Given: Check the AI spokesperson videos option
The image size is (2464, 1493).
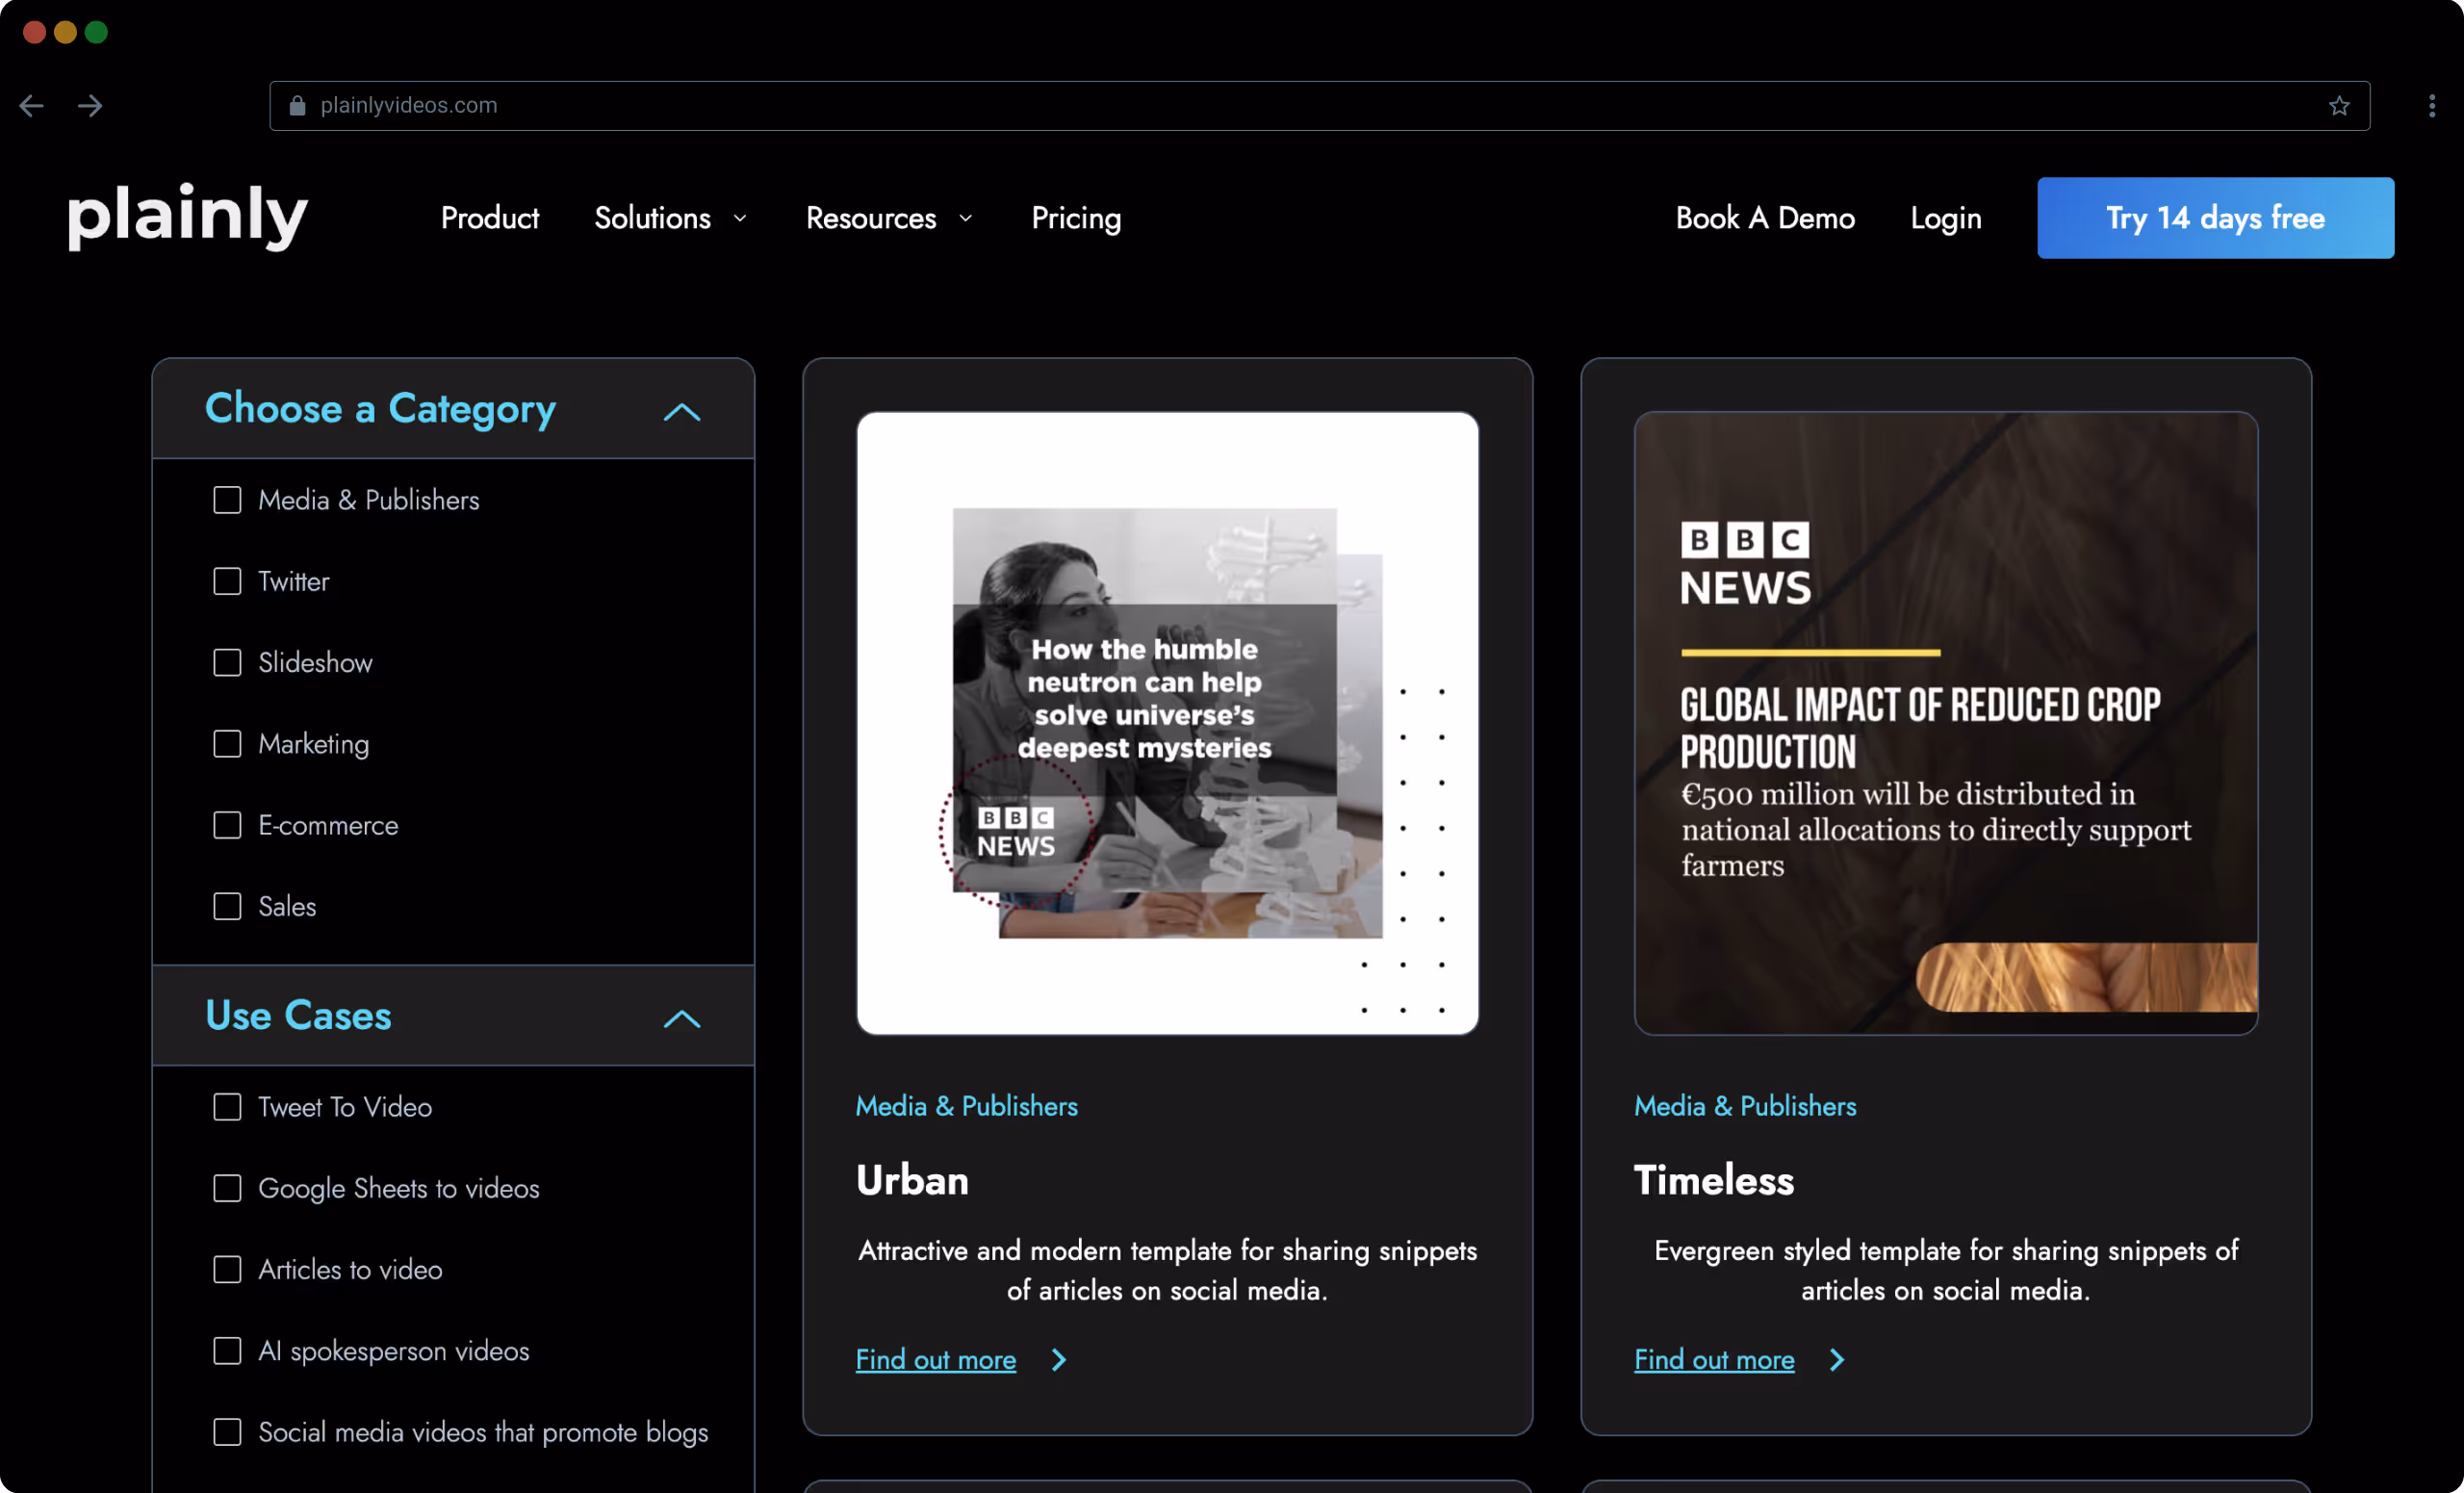Looking at the screenshot, I should point(227,1351).
